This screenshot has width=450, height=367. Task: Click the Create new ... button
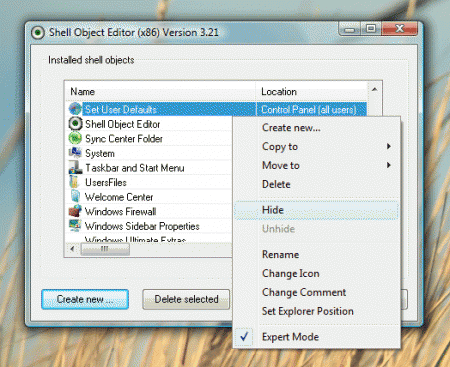coord(85,299)
